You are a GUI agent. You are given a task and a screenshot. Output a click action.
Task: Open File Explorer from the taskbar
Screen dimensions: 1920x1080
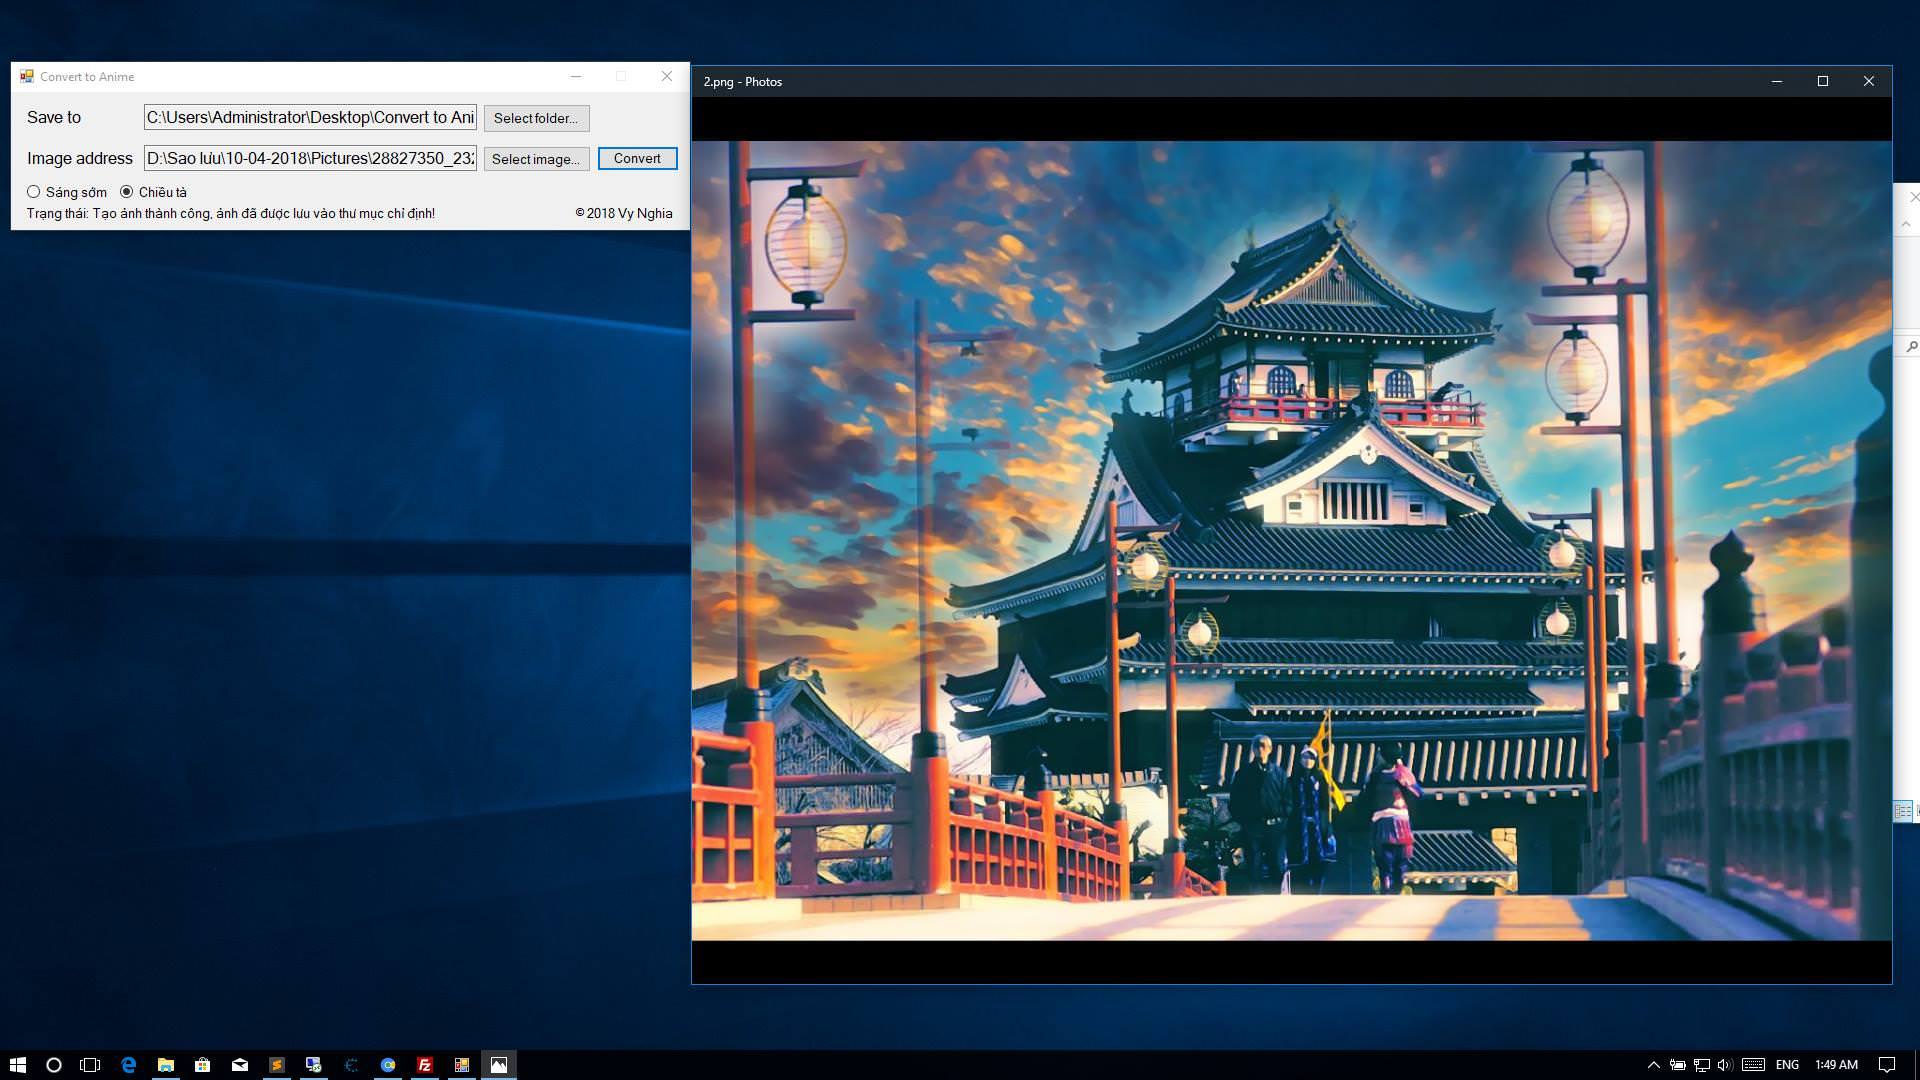(164, 1064)
